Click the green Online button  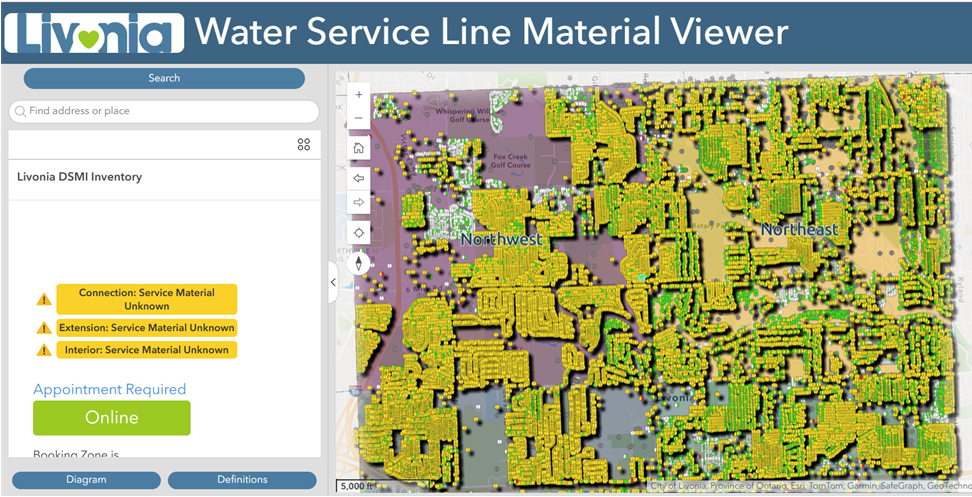pyautogui.click(x=112, y=418)
